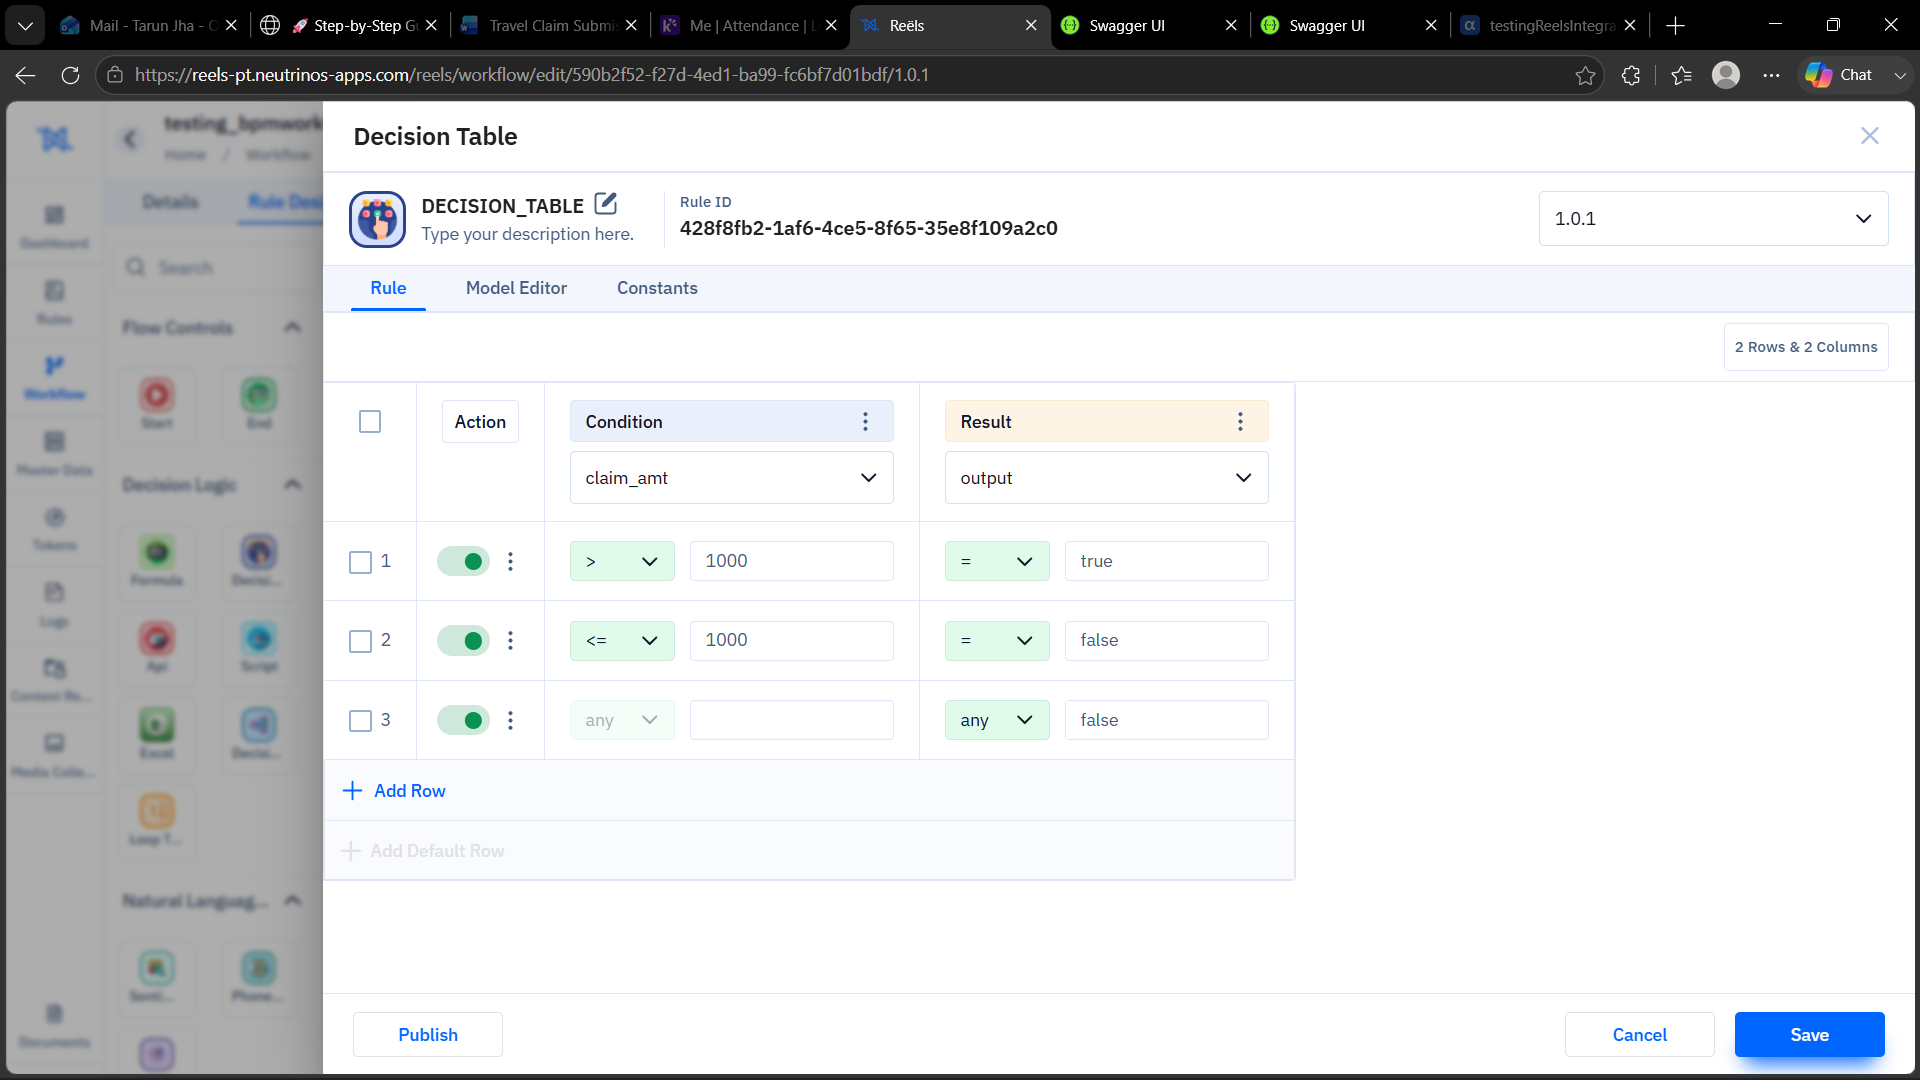1920x1080 pixels.
Task: Click the Cancel button
Action: point(1640,1035)
